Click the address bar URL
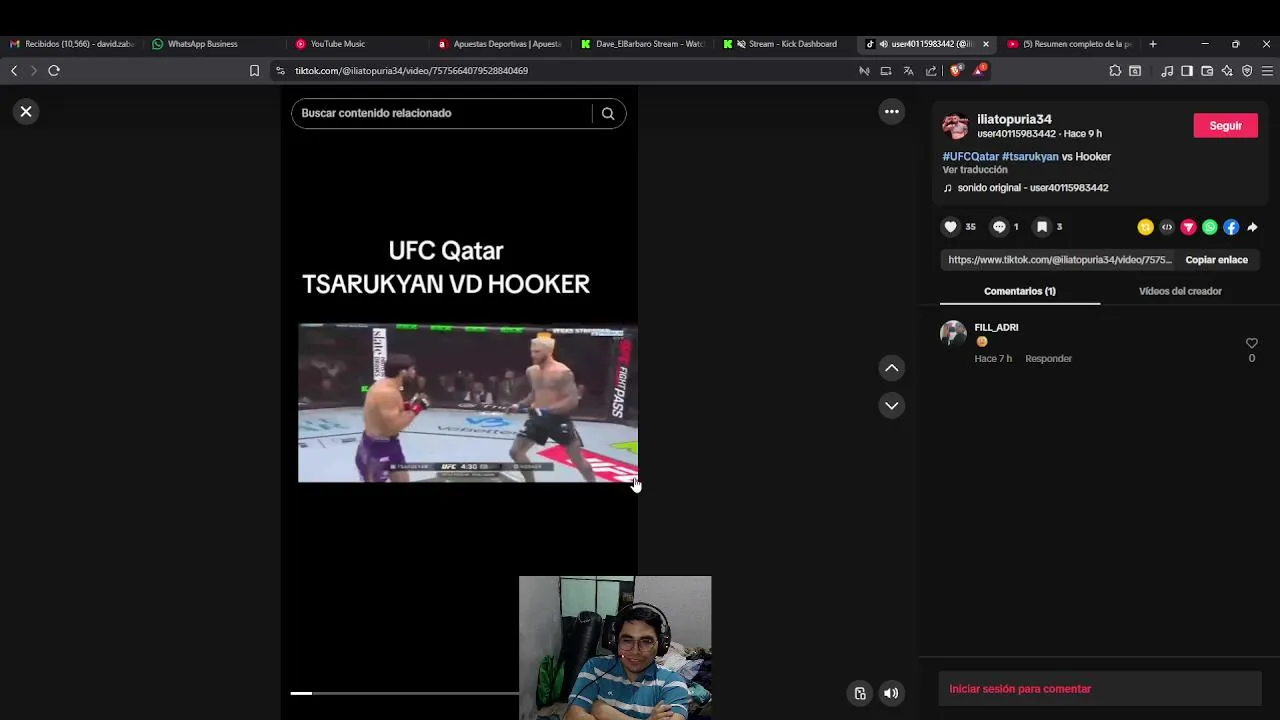 point(411,71)
